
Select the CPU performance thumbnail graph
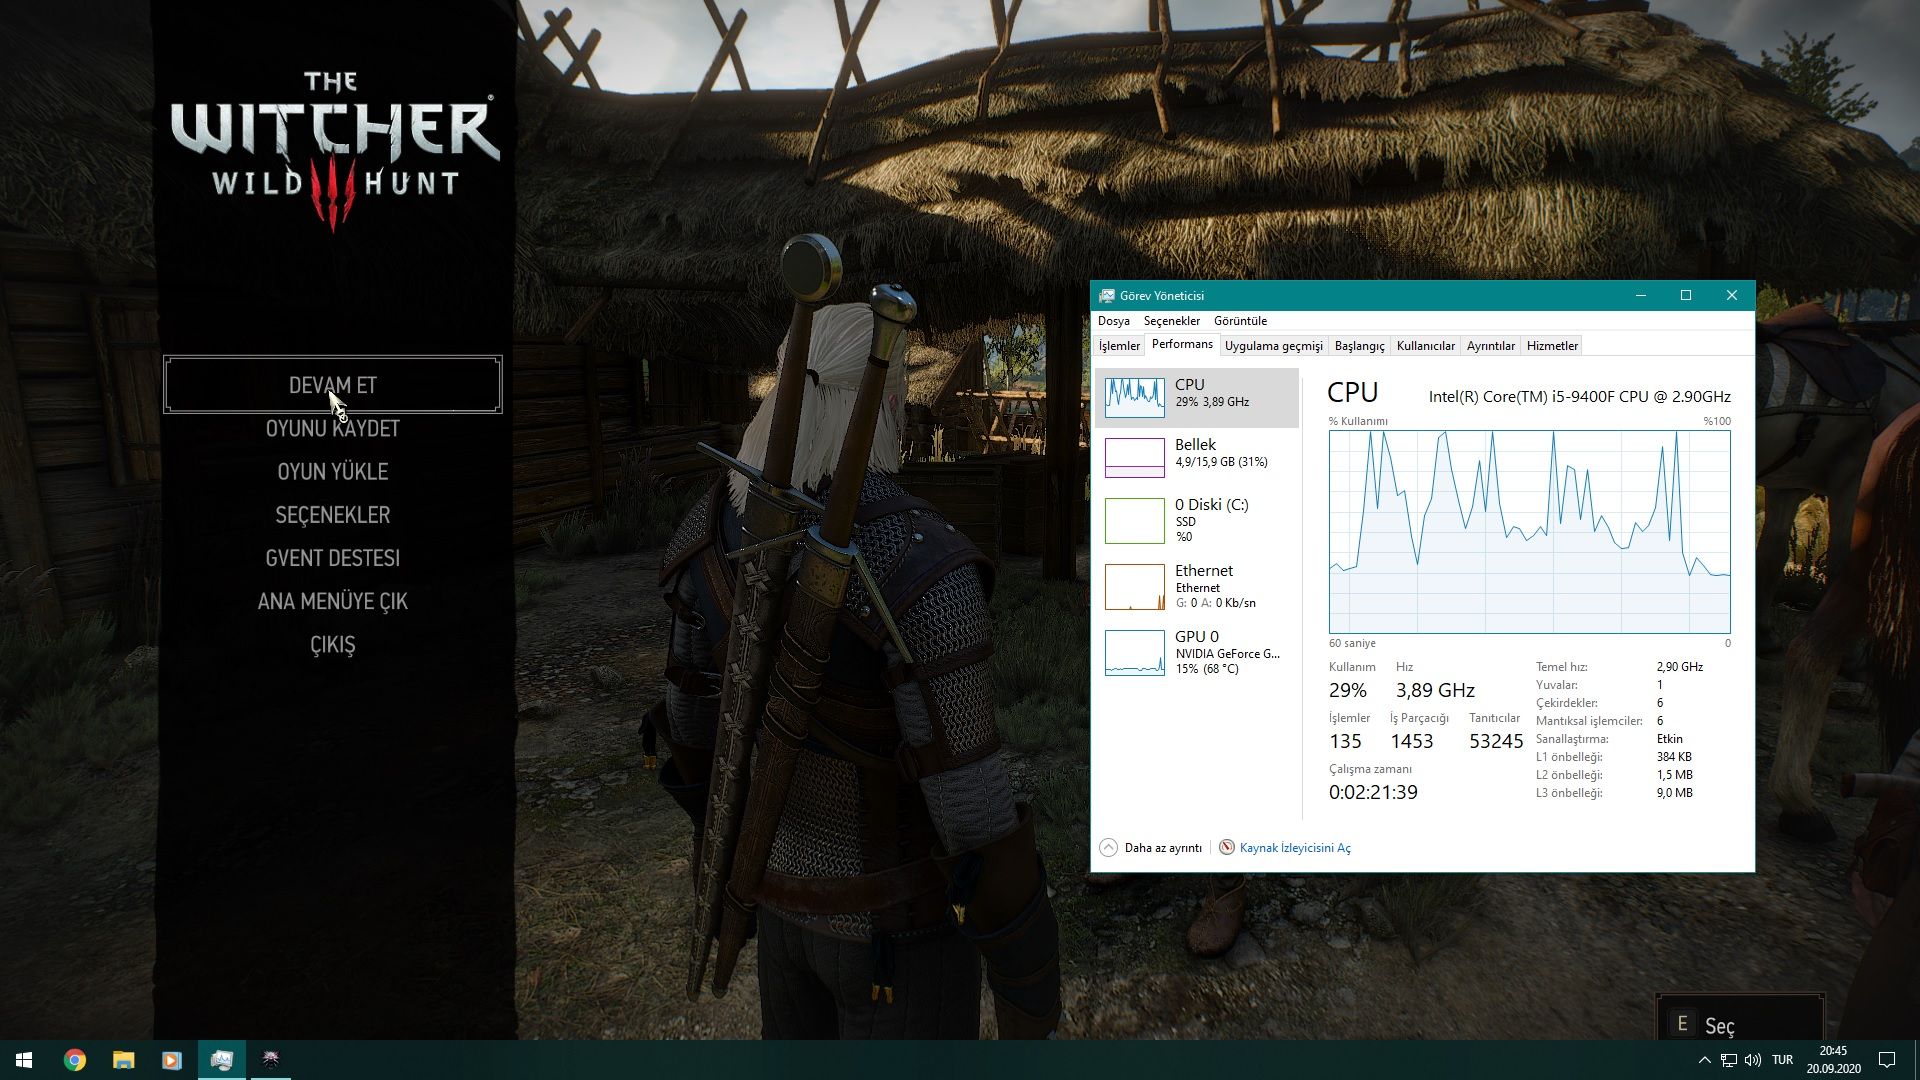pyautogui.click(x=1134, y=397)
